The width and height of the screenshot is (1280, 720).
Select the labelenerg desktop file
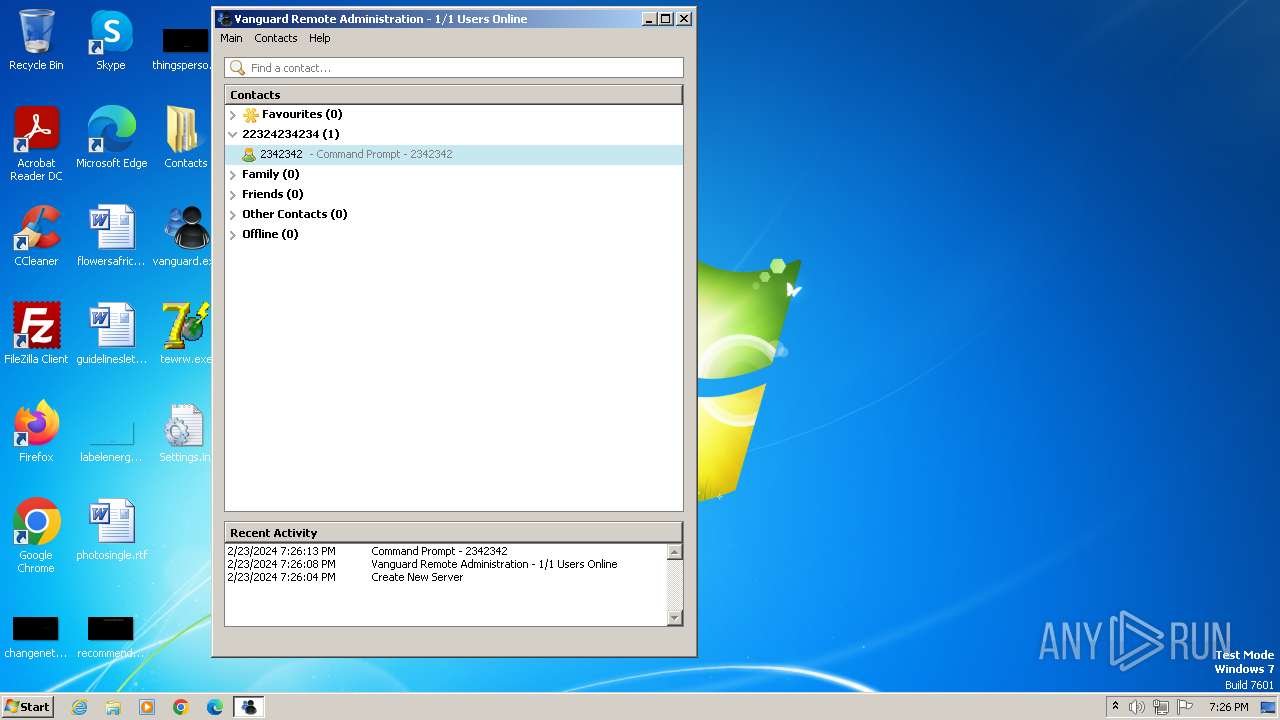pos(111,440)
